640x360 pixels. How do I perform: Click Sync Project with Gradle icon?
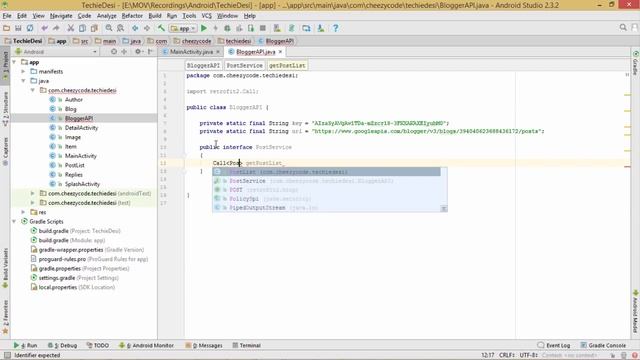(291, 28)
